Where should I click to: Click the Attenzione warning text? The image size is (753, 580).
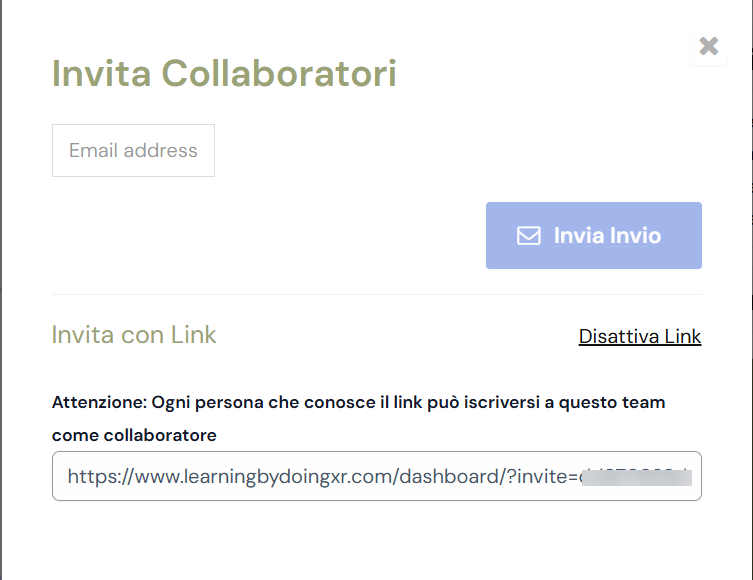(358, 418)
